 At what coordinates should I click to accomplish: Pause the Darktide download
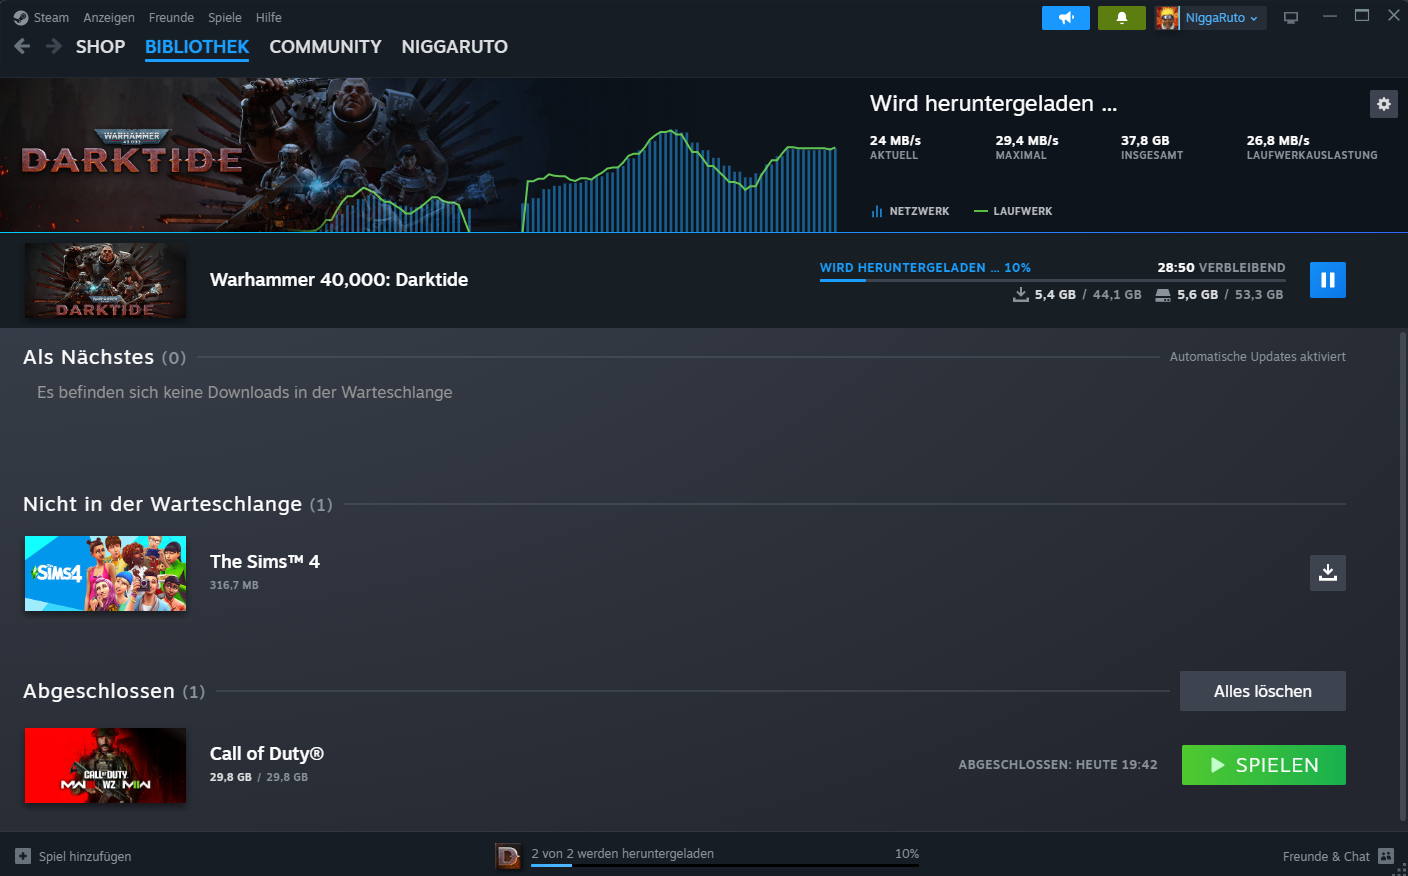click(x=1328, y=280)
